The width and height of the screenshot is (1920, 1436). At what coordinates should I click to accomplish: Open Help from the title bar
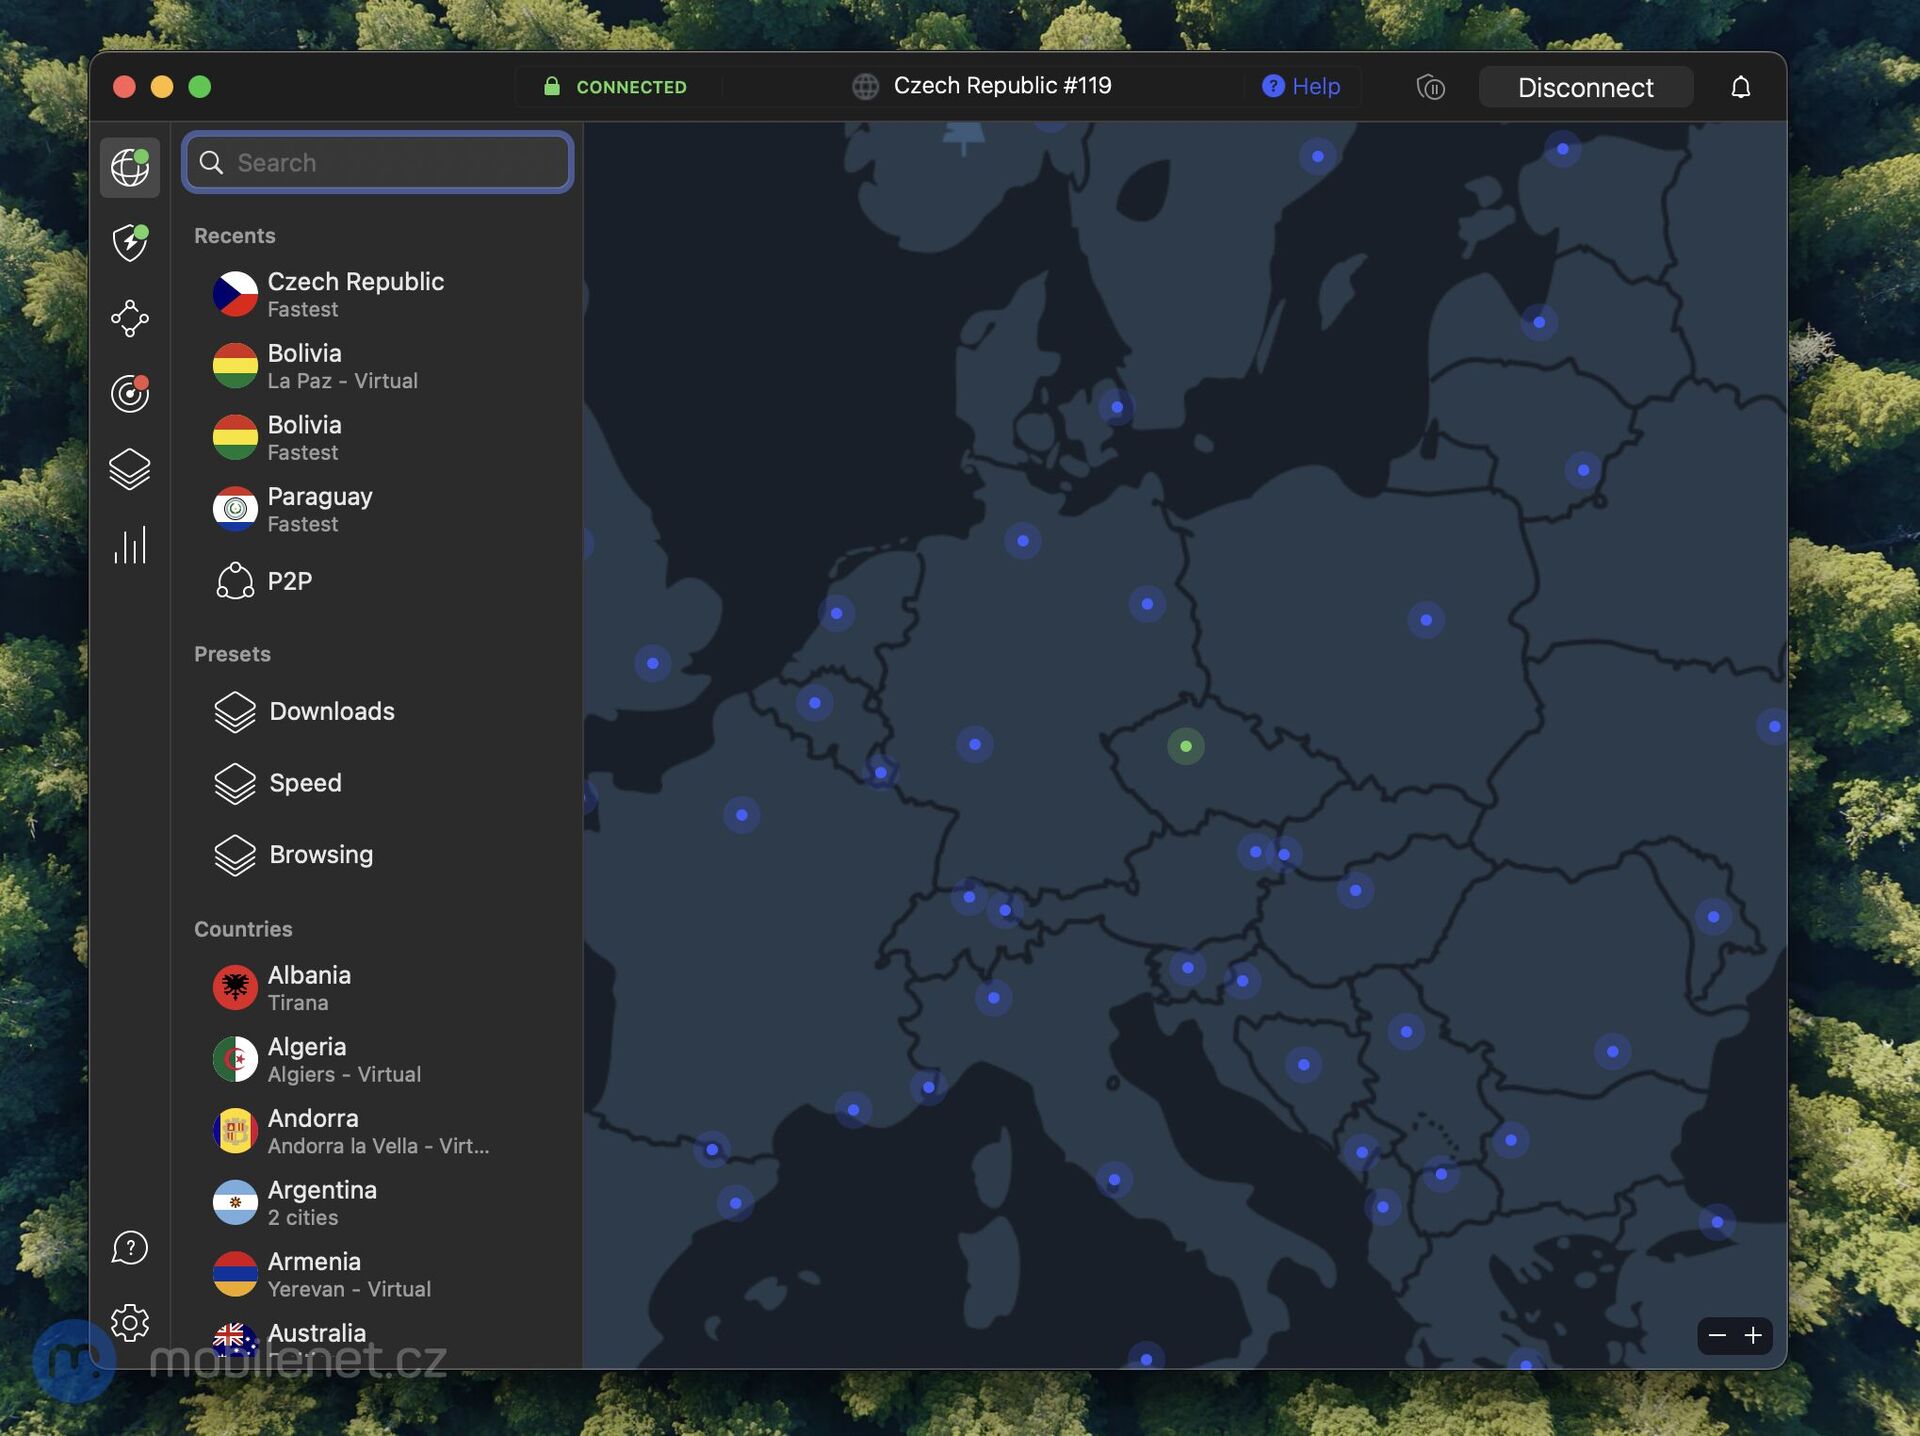click(x=1302, y=86)
